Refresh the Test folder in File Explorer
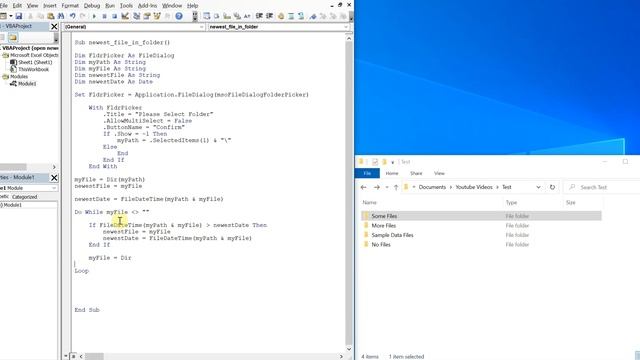This screenshot has height=360, width=640. pos(552,187)
